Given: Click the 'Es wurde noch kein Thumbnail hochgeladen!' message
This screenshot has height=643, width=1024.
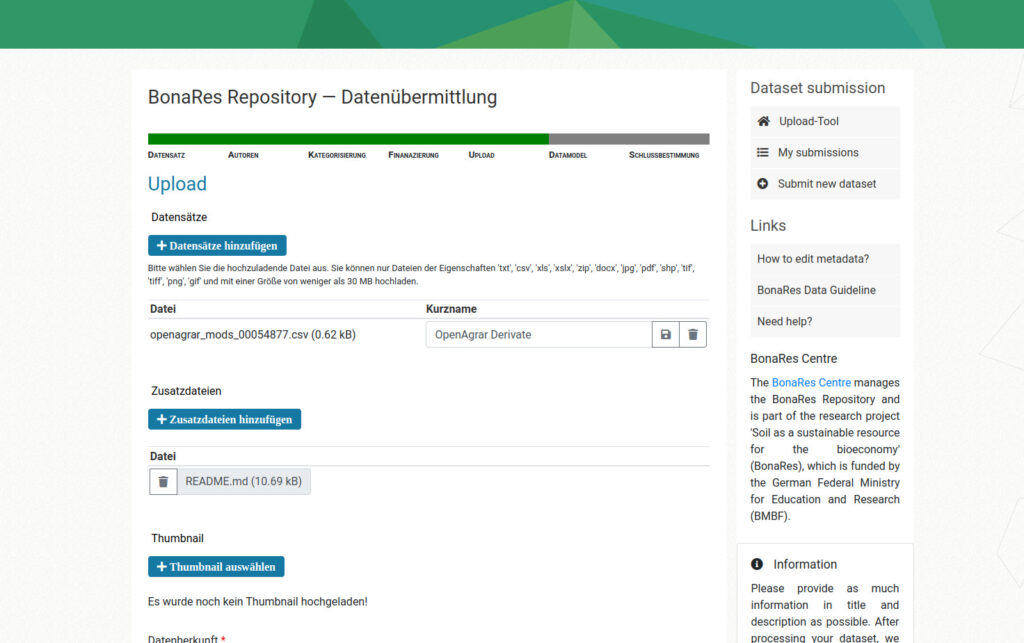Looking at the screenshot, I should (257, 602).
